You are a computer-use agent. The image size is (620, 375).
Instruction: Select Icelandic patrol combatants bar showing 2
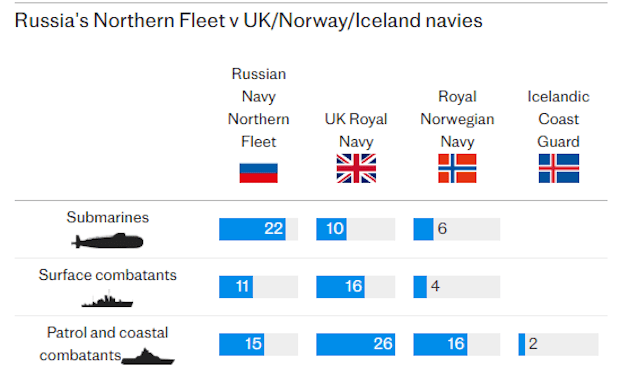coord(558,345)
